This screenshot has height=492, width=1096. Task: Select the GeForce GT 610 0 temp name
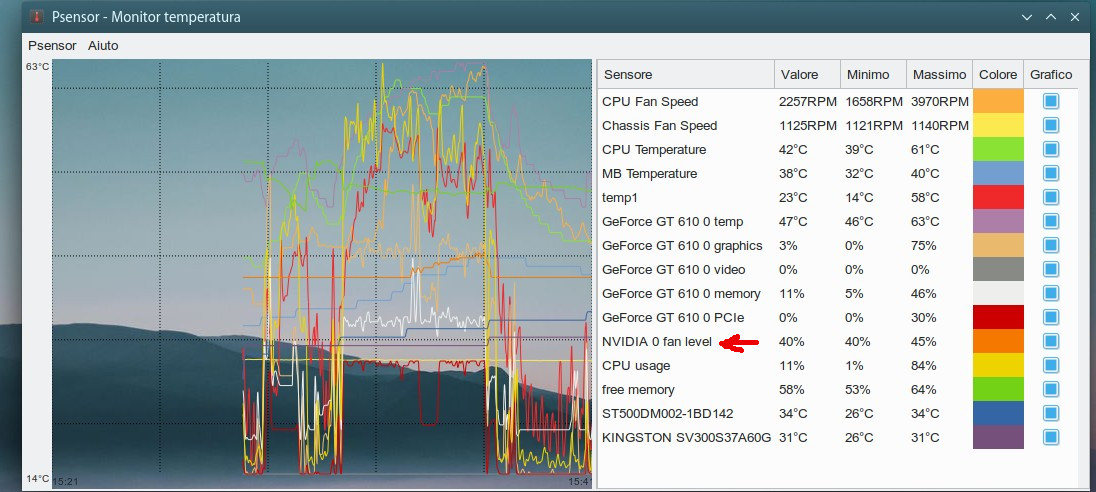(x=672, y=222)
